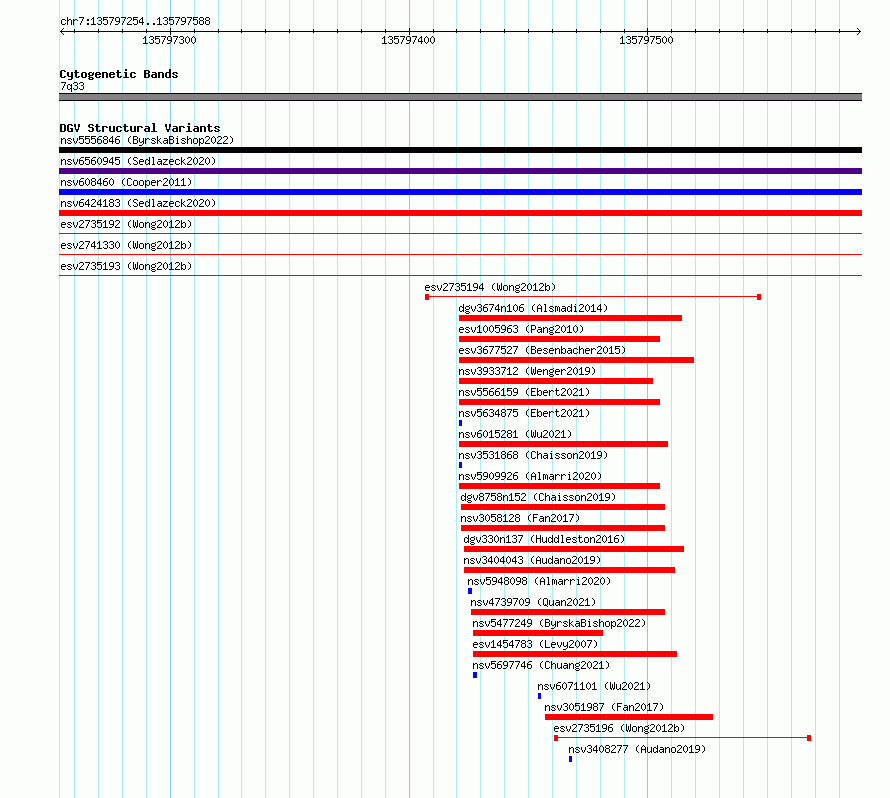890x798 pixels.
Task: Open variant nsv6560945 (Sedlazeck2020) label
Action: coord(138,161)
